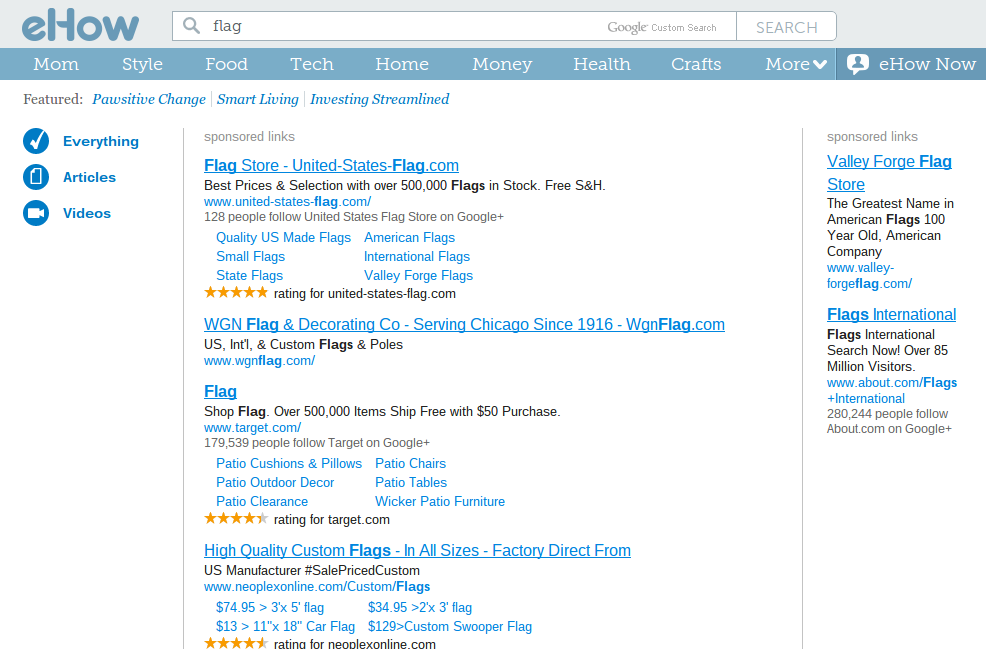
Task: Click the document icon beside Articles
Action: pos(36,177)
